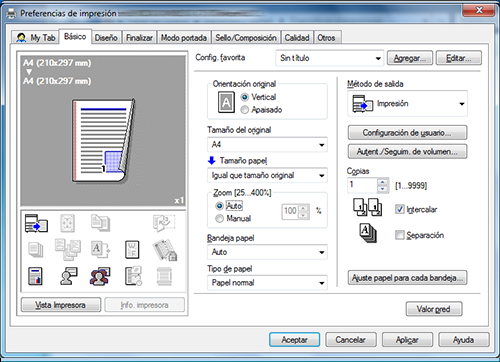Screen dimensions: 500x362
Task: Click the document with color chart icon
Action: pyautogui.click(x=36, y=276)
